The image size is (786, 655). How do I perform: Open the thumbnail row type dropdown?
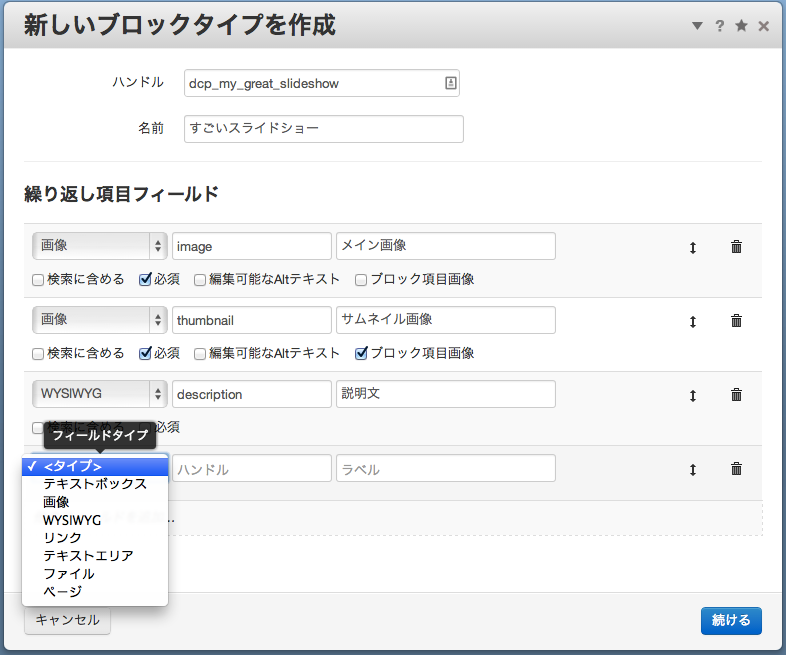[x=99, y=320]
